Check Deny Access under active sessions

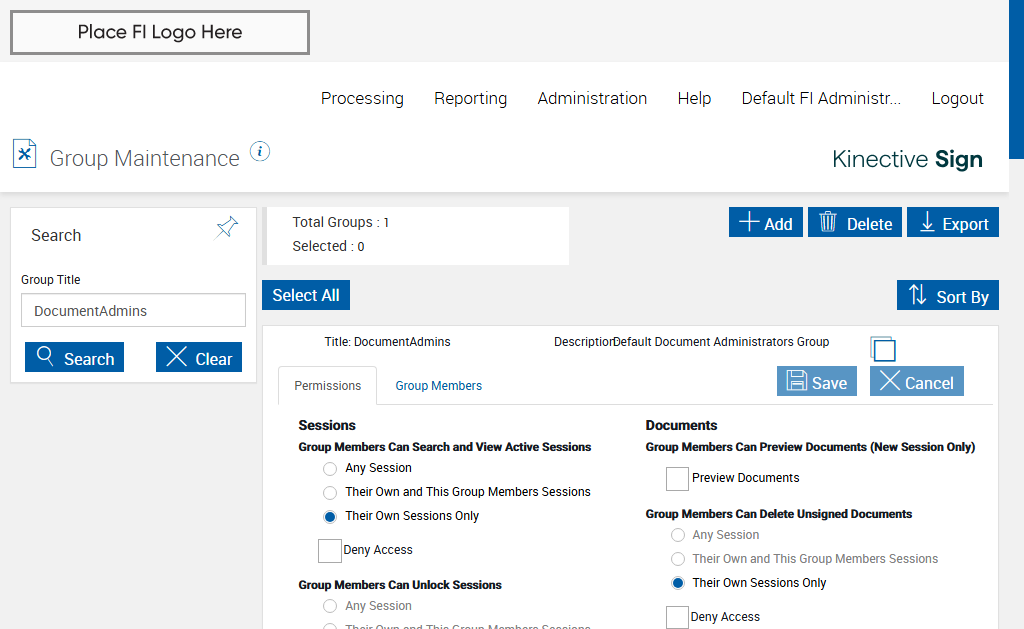tap(330, 550)
